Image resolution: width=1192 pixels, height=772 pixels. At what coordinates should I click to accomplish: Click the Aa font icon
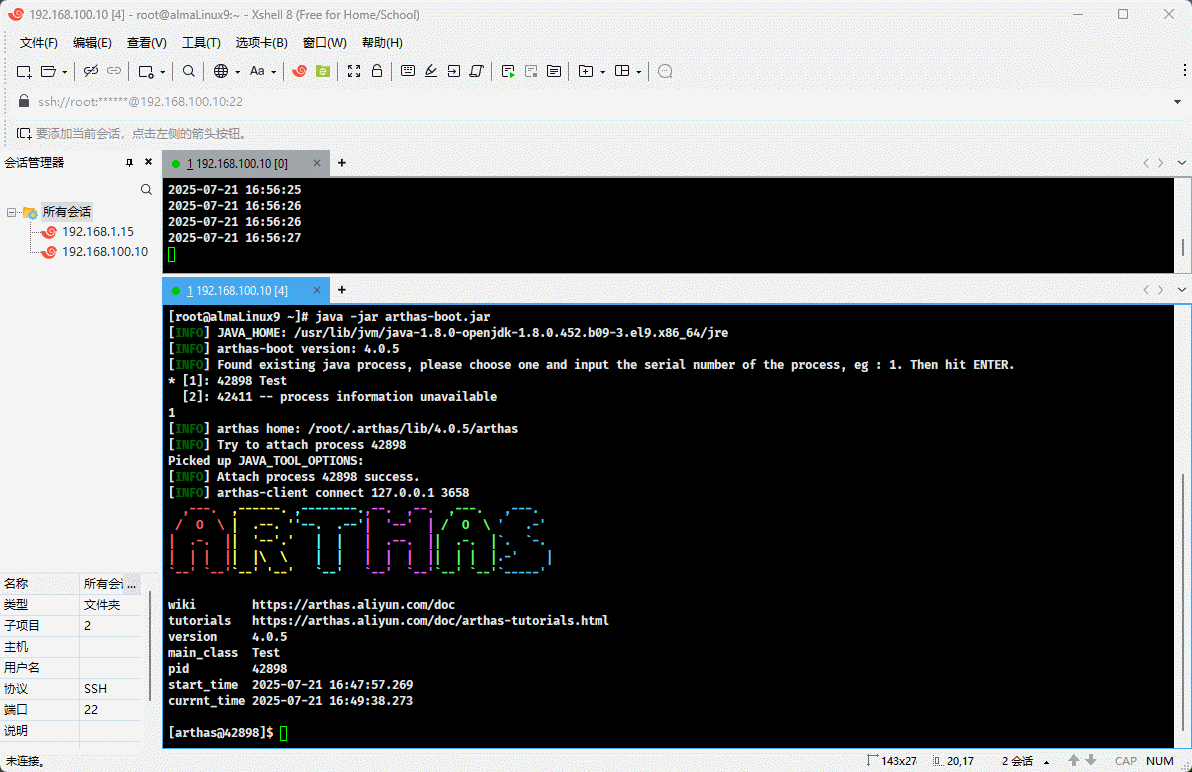pyautogui.click(x=257, y=71)
